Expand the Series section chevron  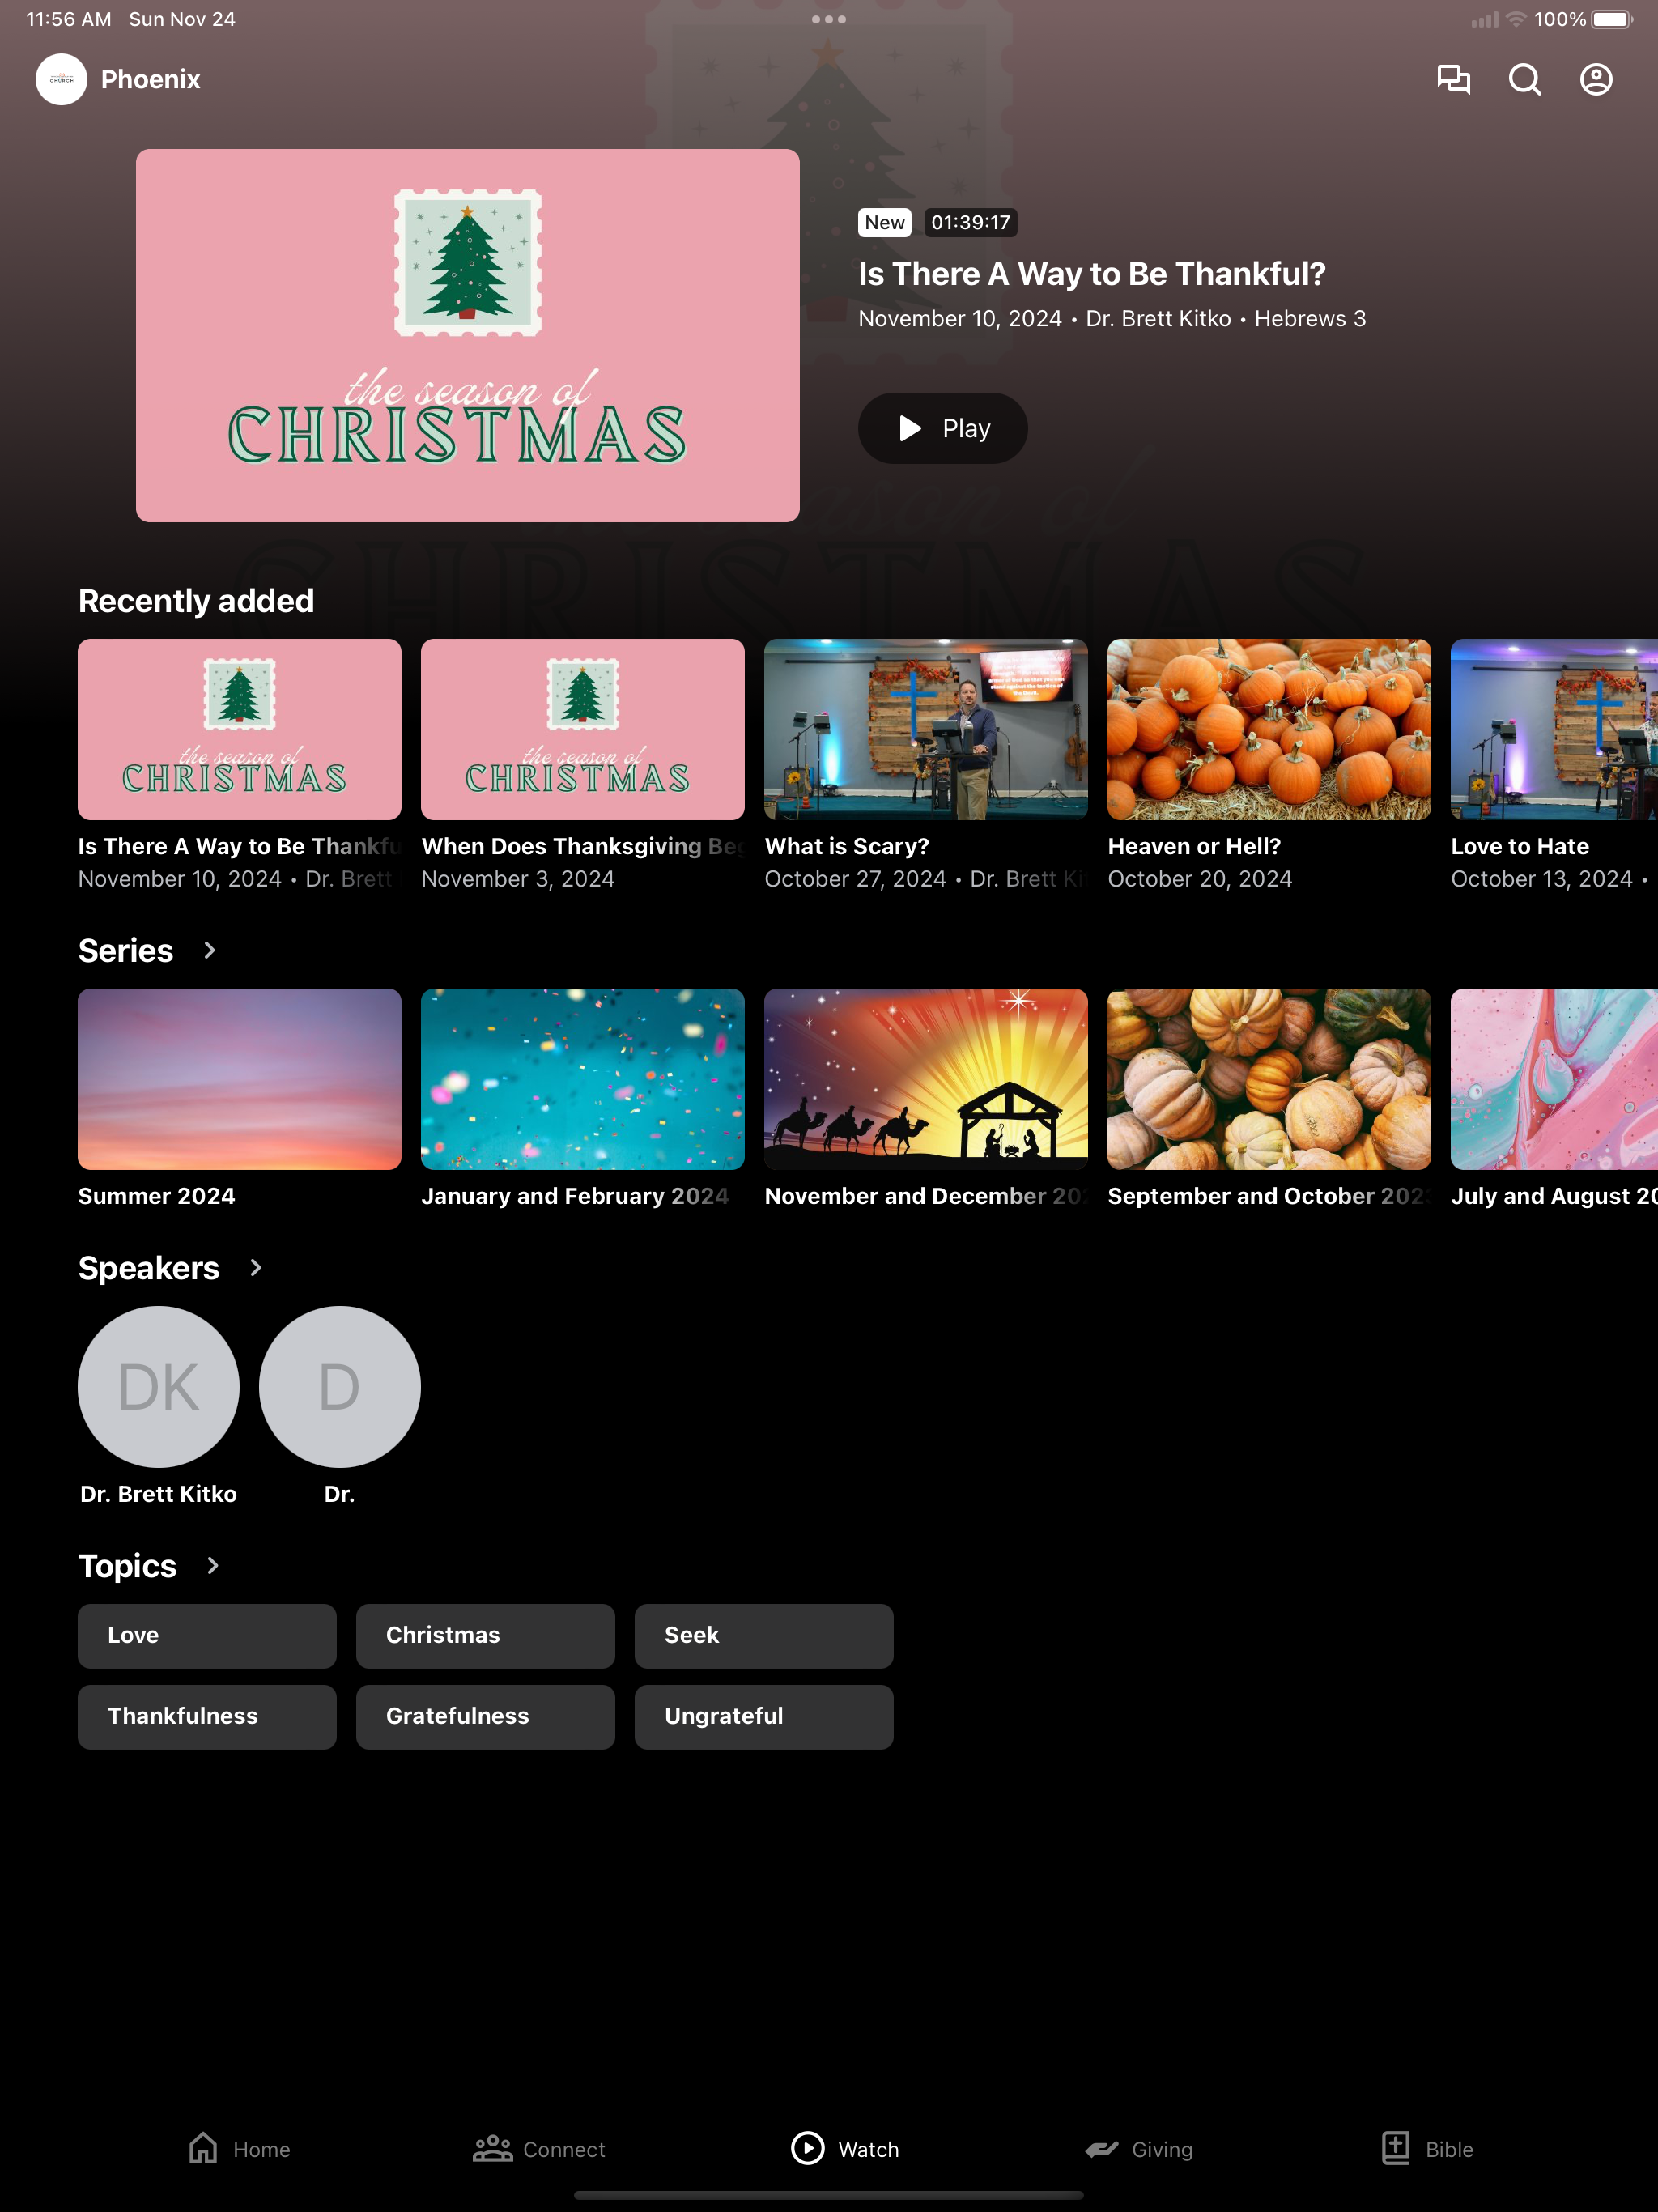(209, 950)
